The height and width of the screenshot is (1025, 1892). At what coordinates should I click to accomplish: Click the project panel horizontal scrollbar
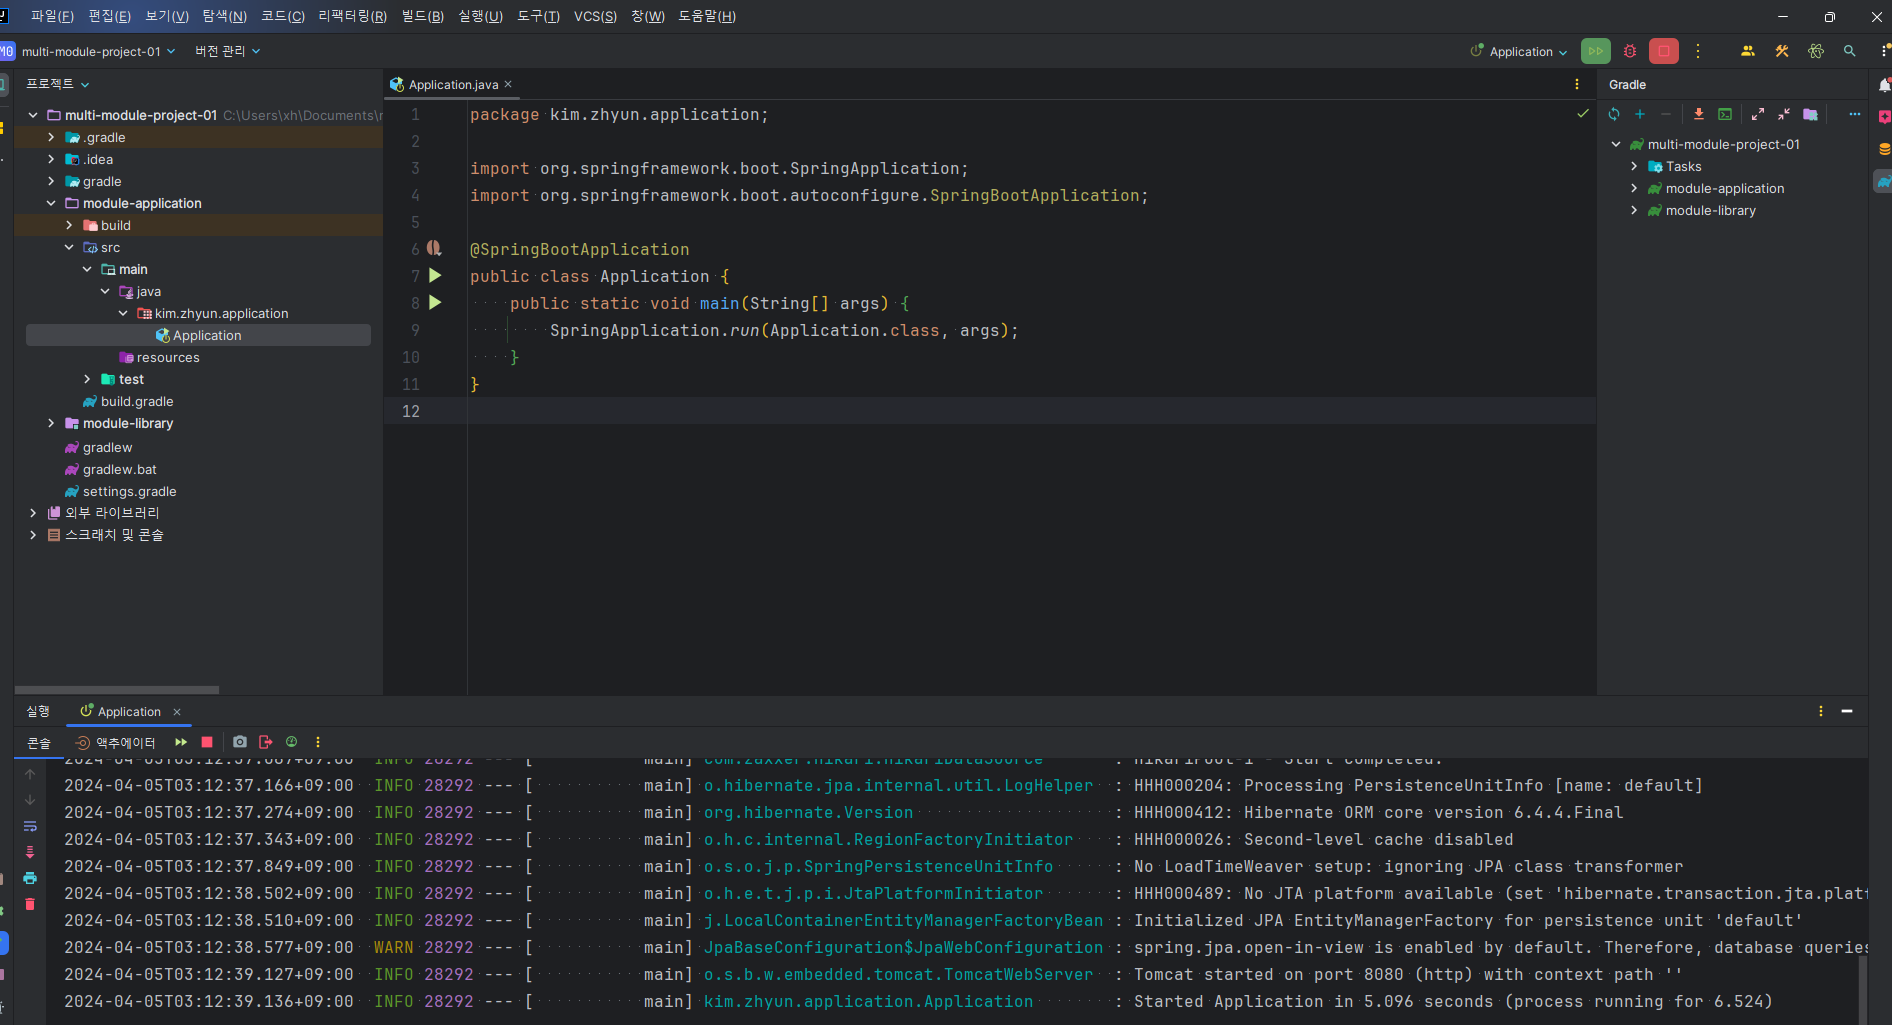pos(118,690)
